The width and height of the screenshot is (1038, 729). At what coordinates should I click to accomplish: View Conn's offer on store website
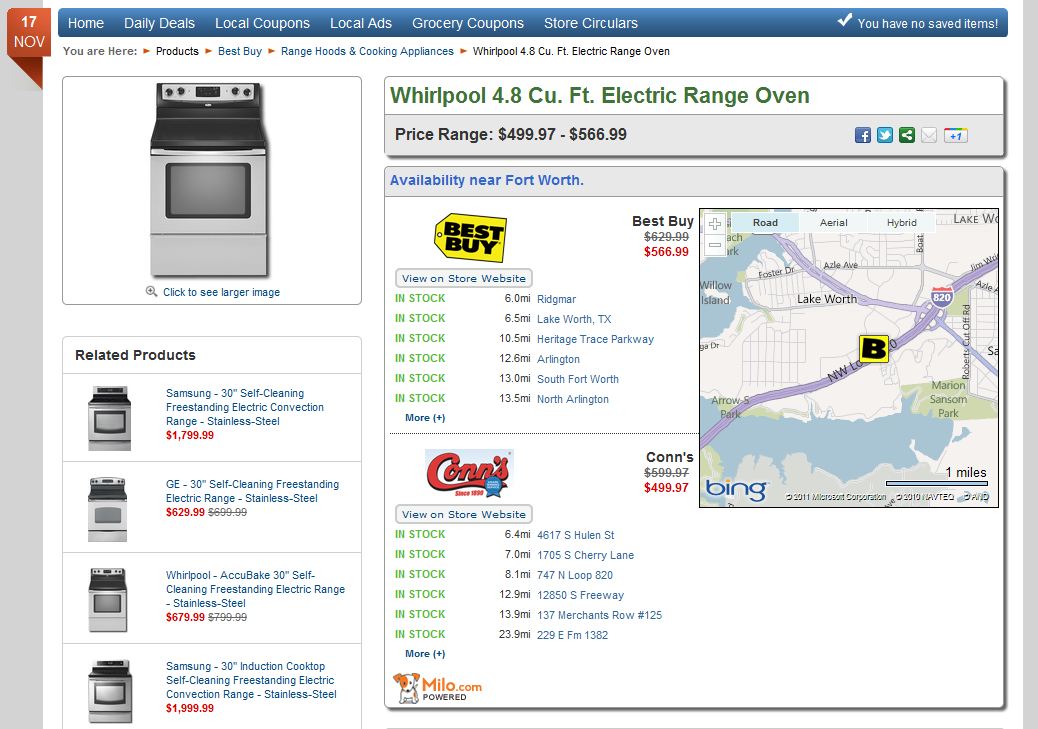(x=464, y=514)
